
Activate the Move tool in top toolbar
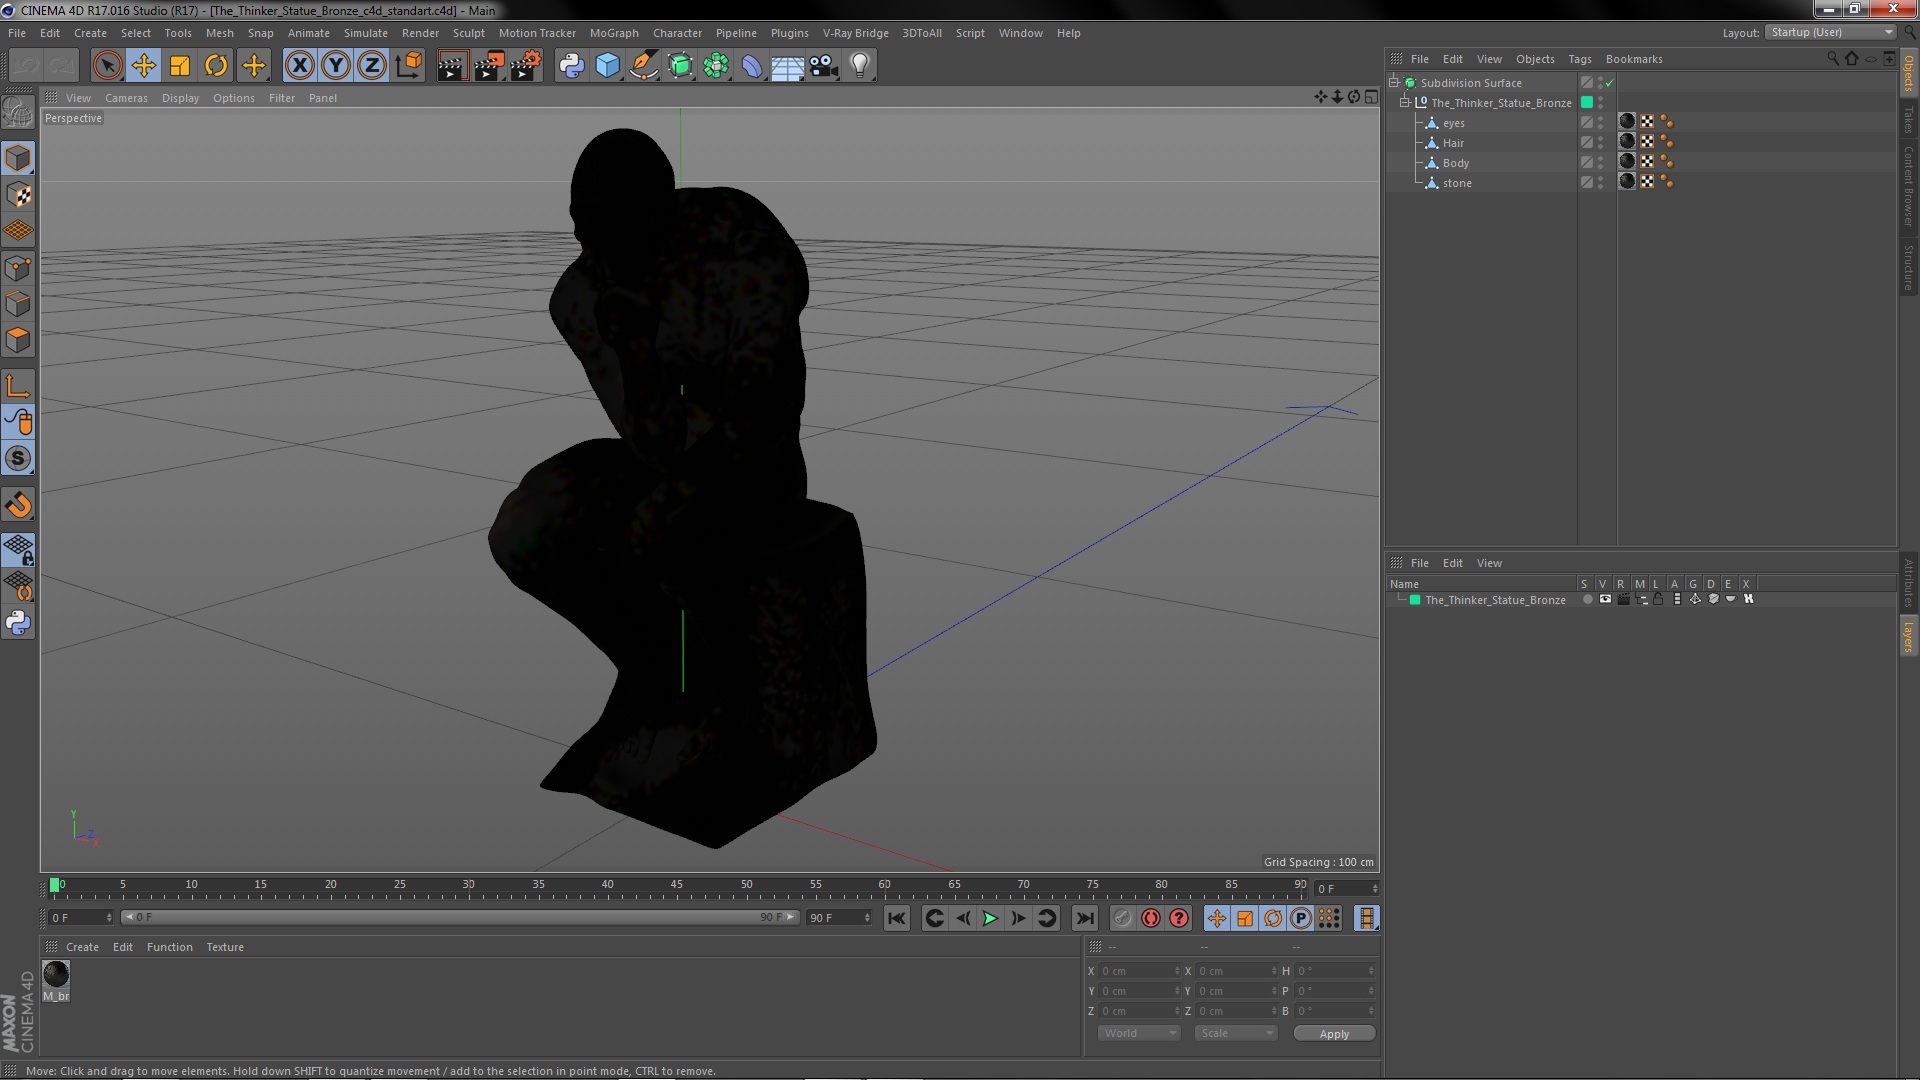pos(144,66)
